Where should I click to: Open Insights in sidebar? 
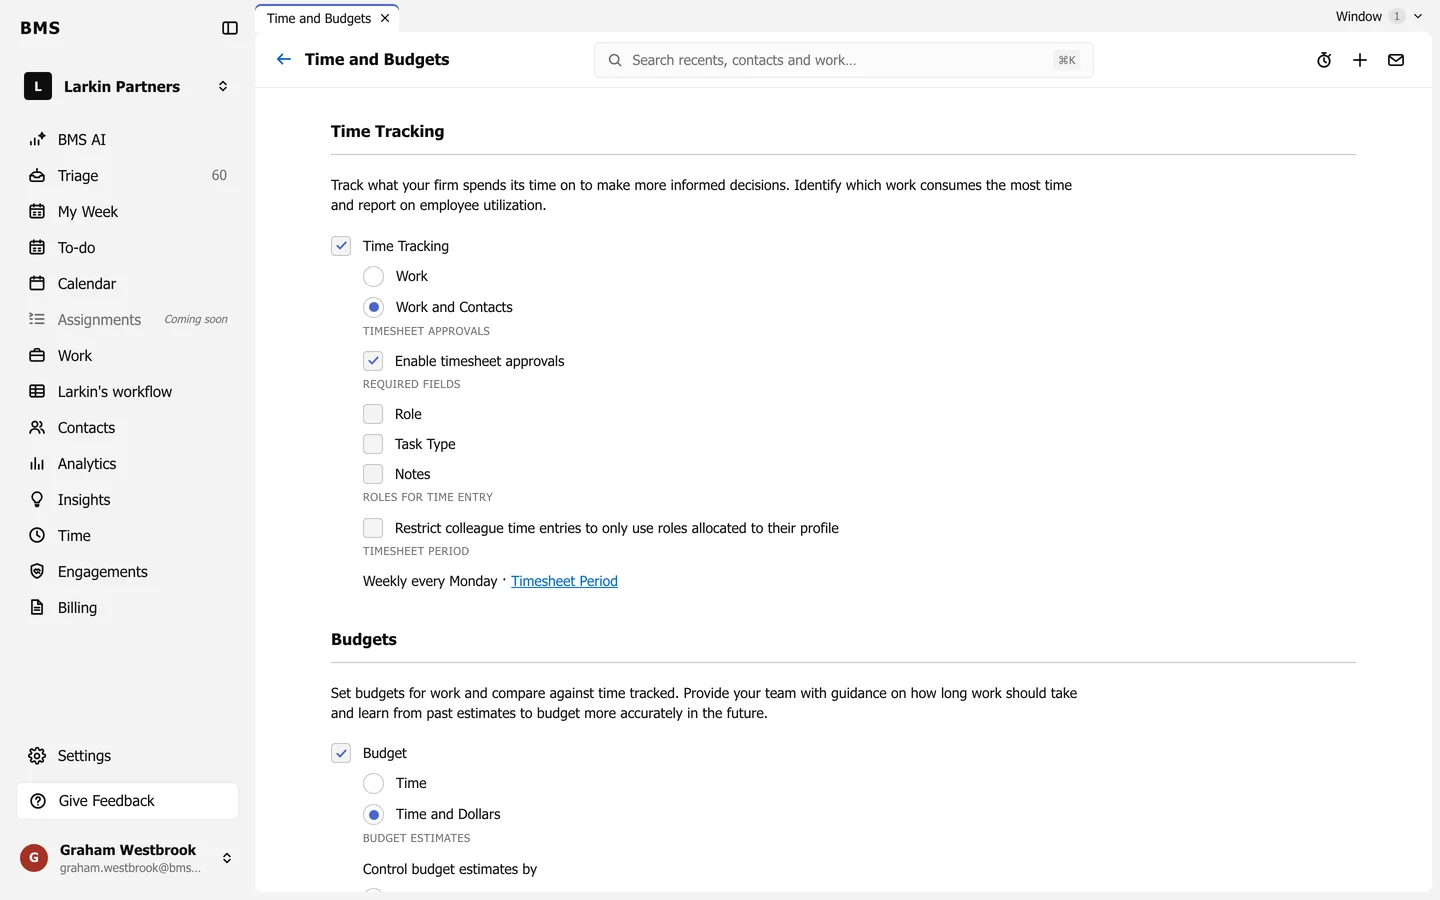tap(128, 499)
